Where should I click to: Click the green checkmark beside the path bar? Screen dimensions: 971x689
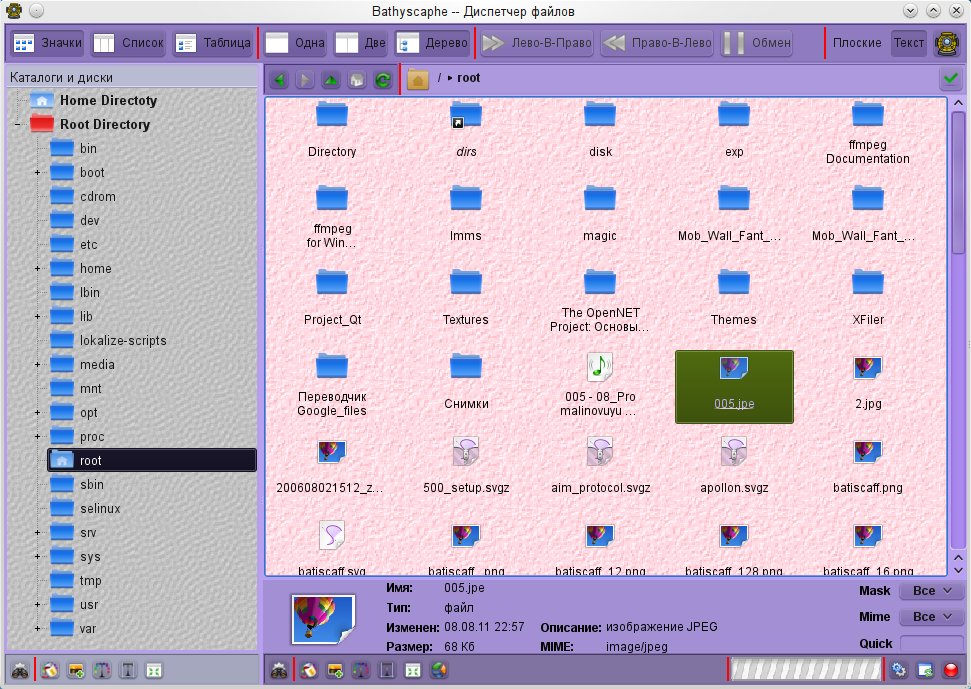click(951, 79)
